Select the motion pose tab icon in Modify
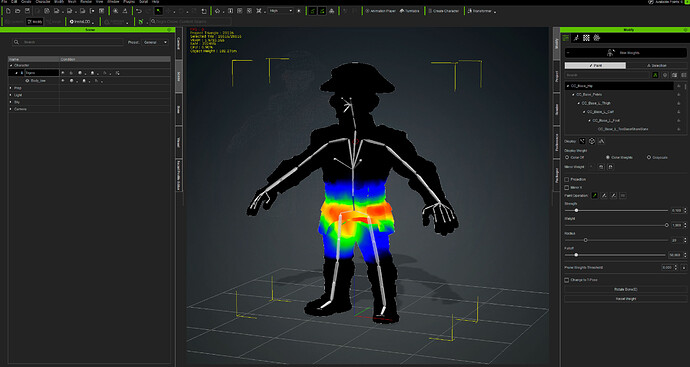 click(x=576, y=38)
